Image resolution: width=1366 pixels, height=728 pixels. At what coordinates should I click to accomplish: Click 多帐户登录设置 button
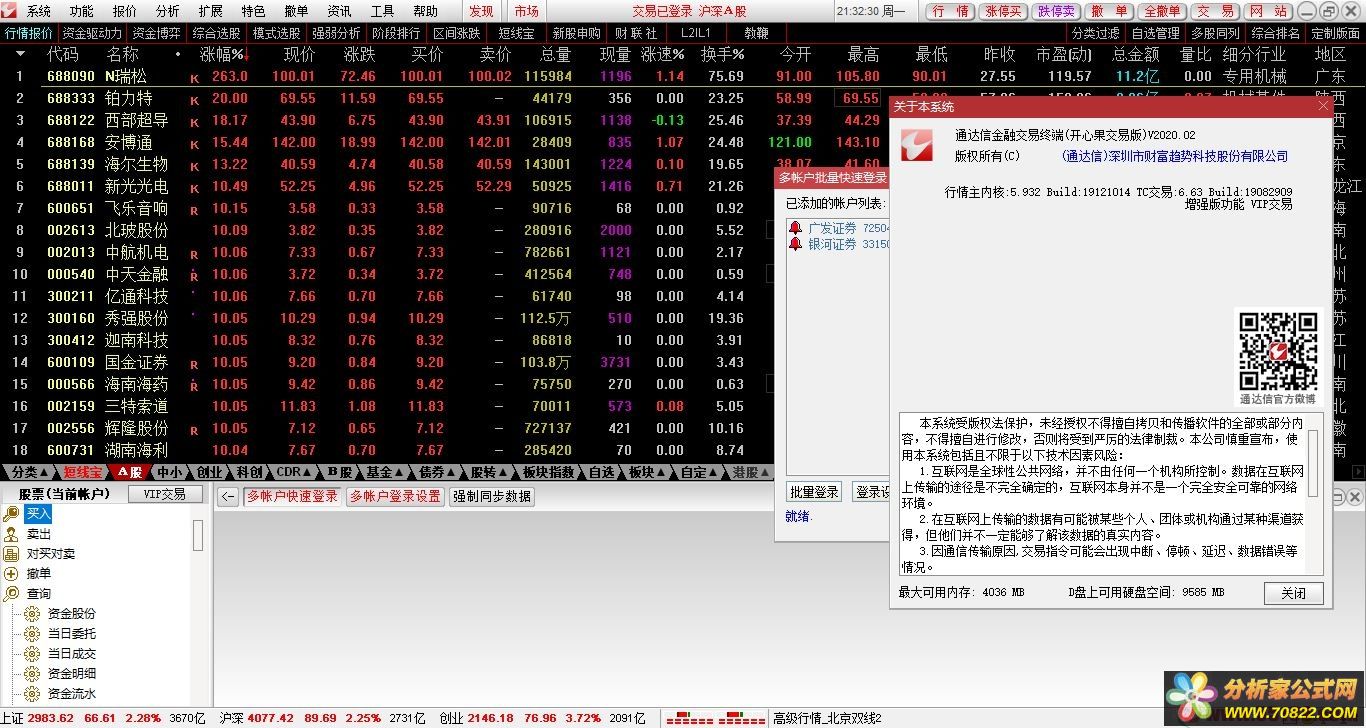[395, 496]
